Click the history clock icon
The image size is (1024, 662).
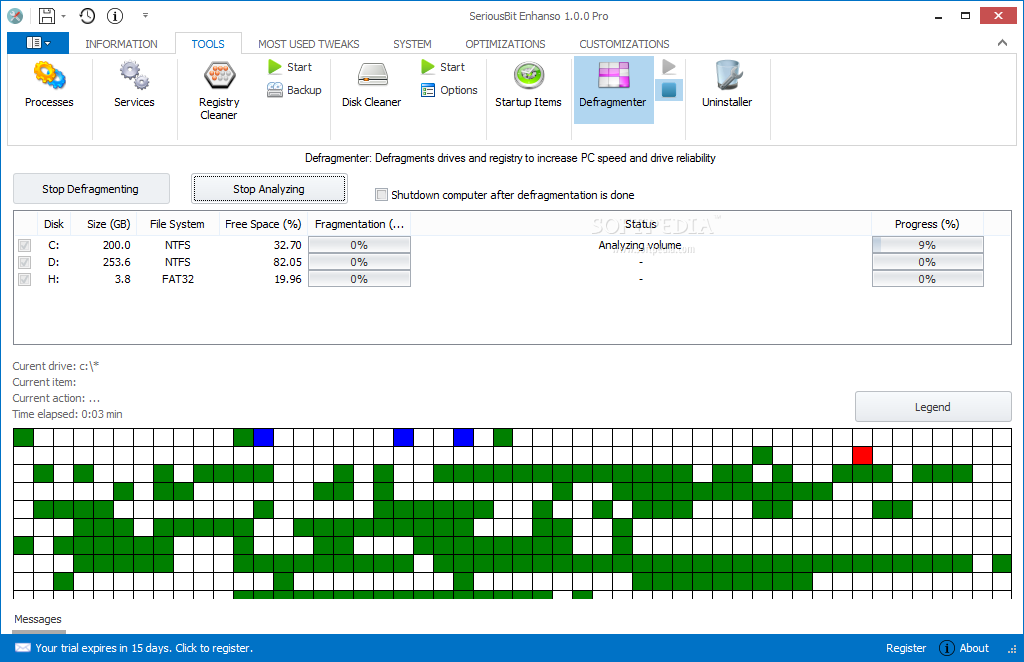(87, 16)
